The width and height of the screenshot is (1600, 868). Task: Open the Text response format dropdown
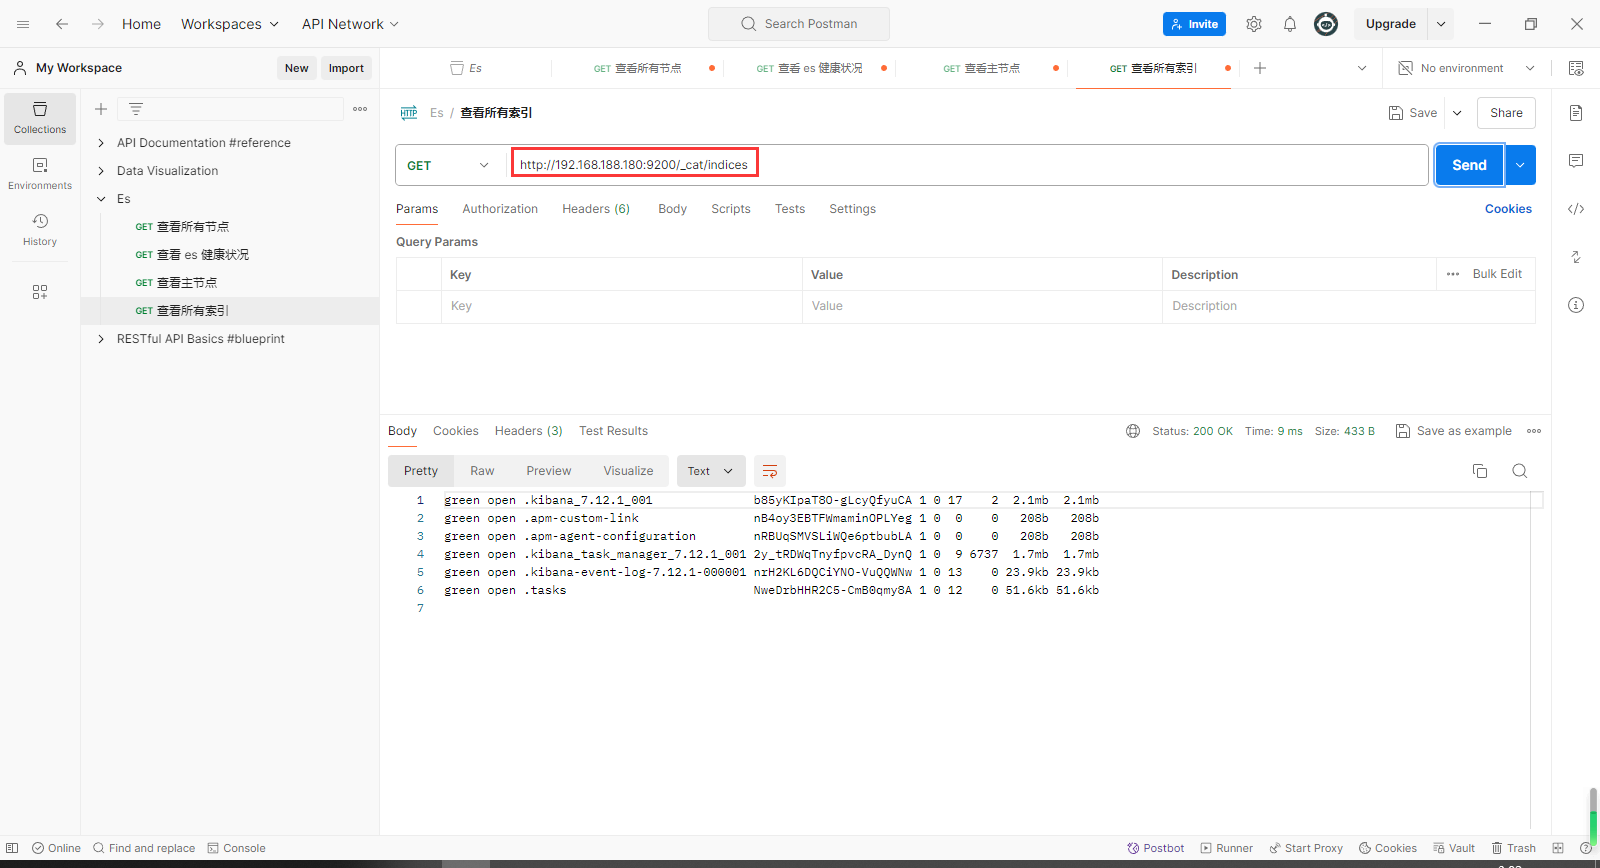pyautogui.click(x=711, y=471)
